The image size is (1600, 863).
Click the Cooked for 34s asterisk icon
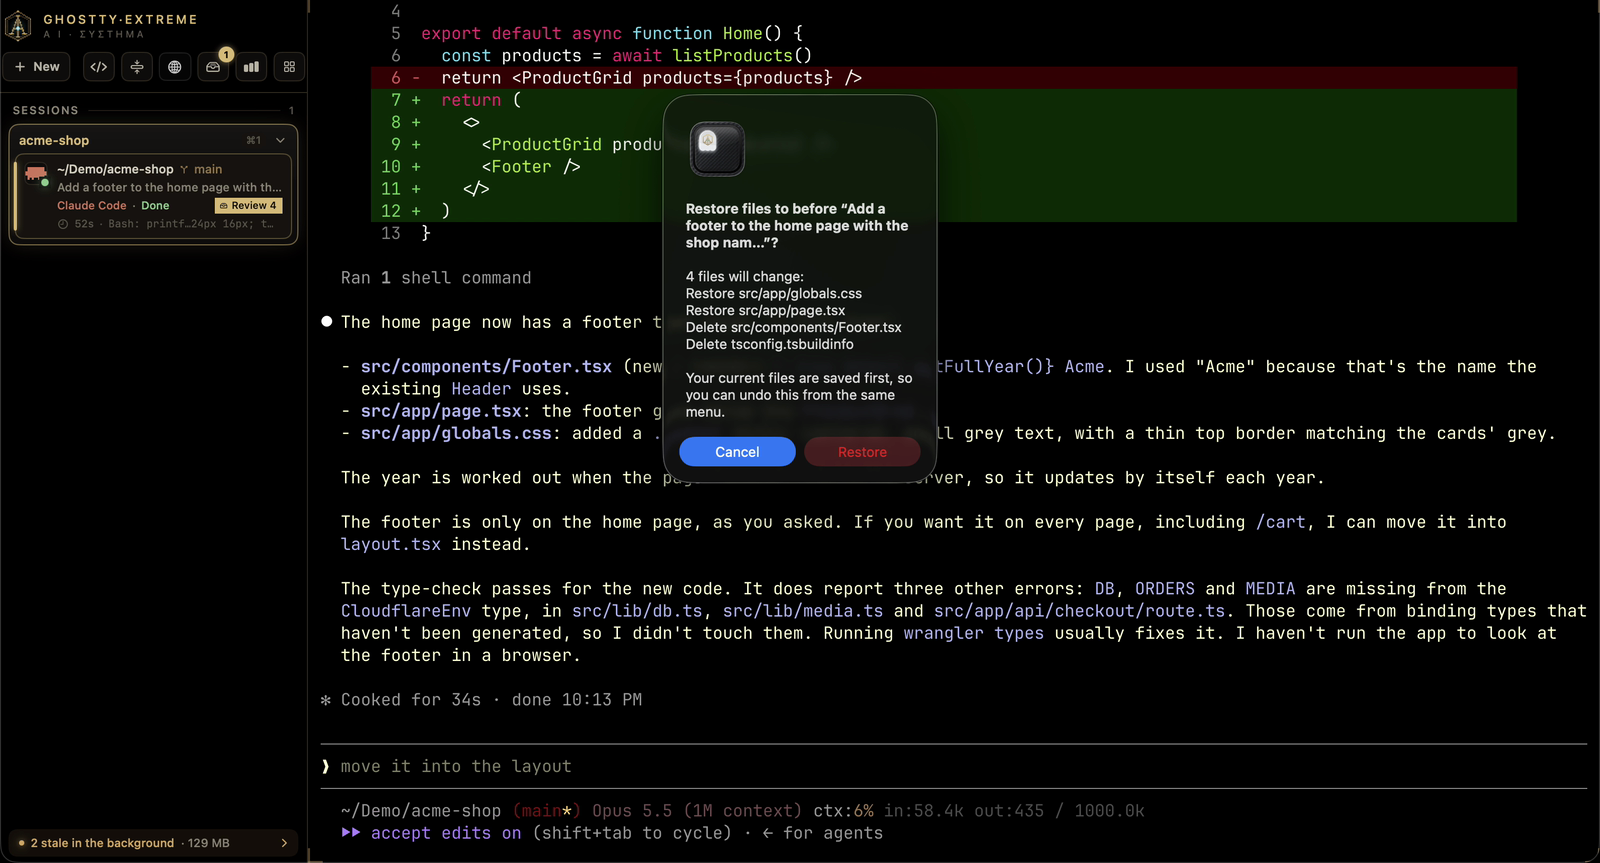[x=326, y=700]
